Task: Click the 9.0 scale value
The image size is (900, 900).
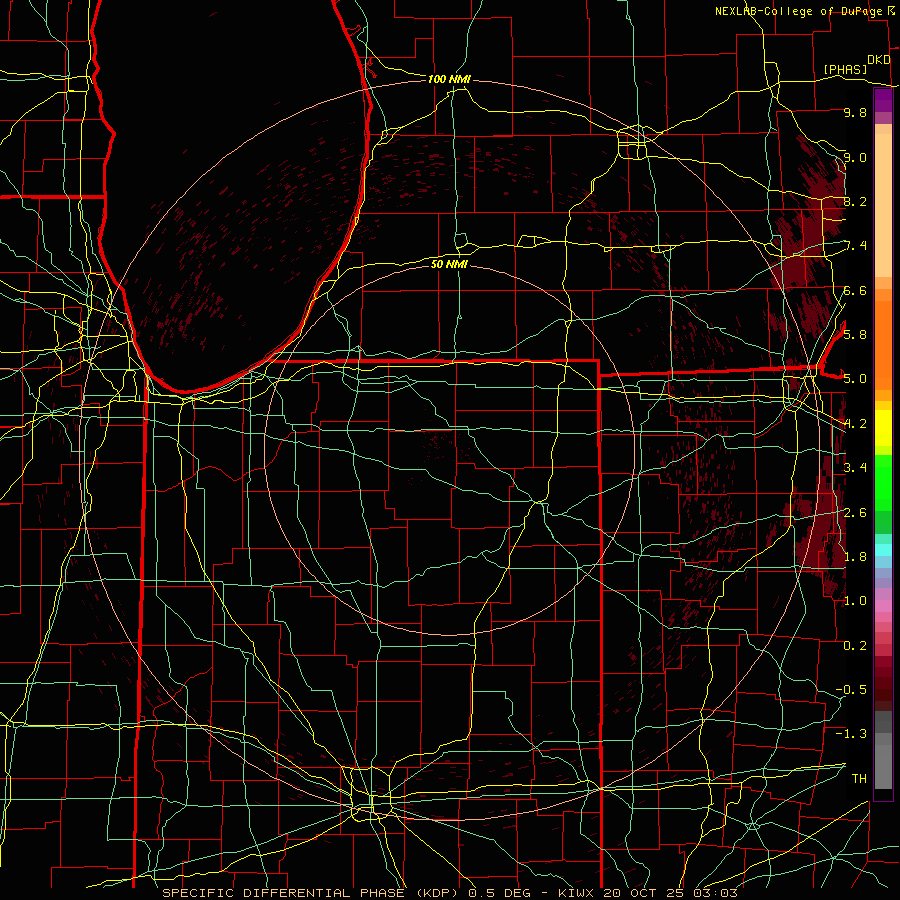Action: coord(855,157)
